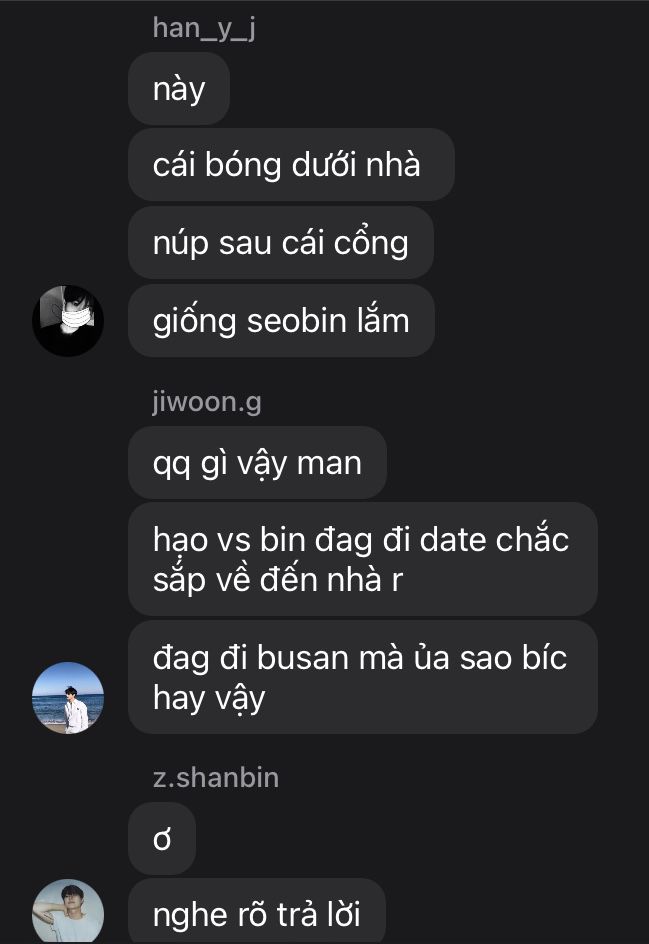Select the single 'ơ' message bubble
Screen dimensions: 649x944
(162, 839)
